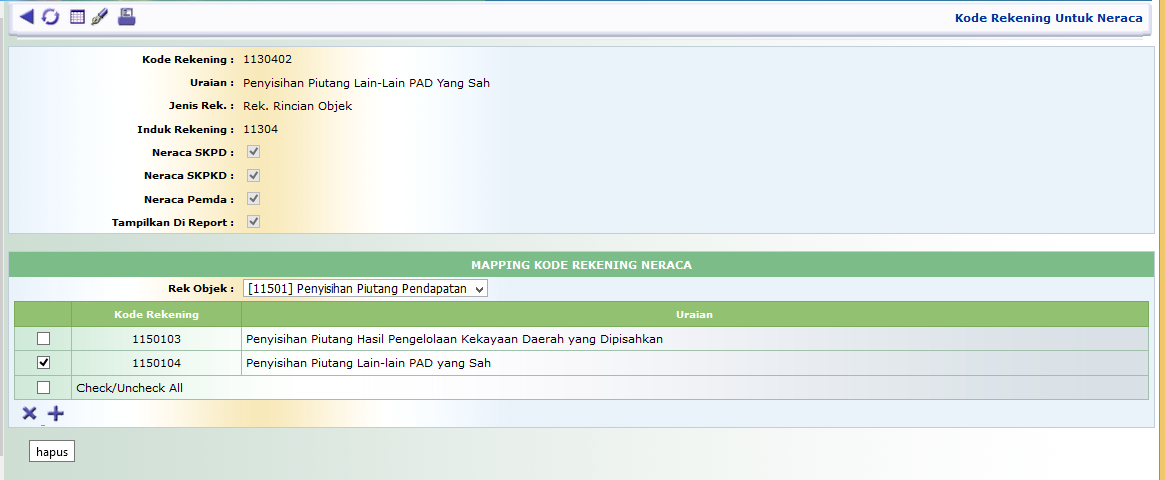Click the Uraian column header
This screenshot has height=480, width=1165.
tap(694, 315)
